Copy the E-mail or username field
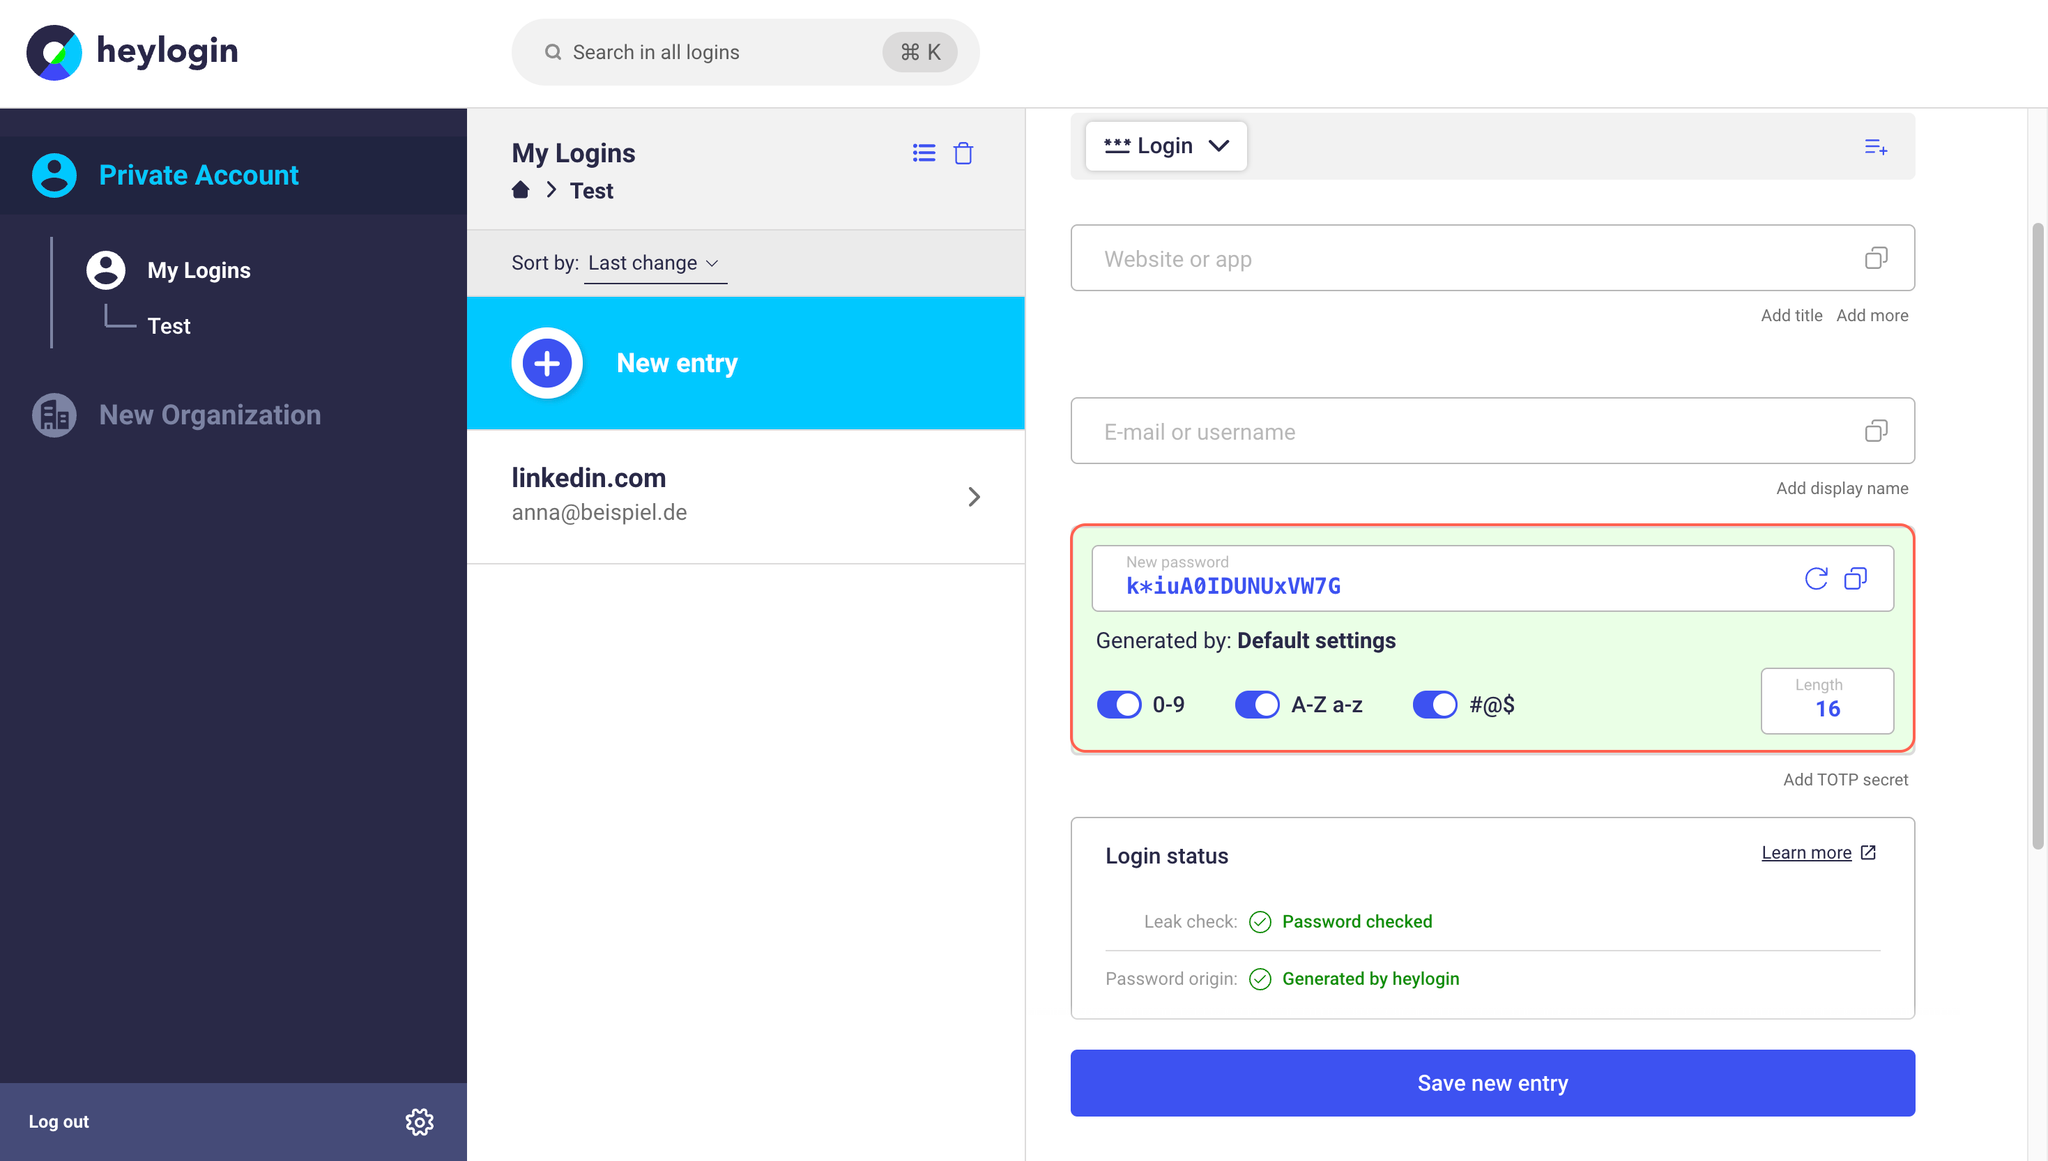Image resolution: width=2048 pixels, height=1161 pixels. point(1876,431)
